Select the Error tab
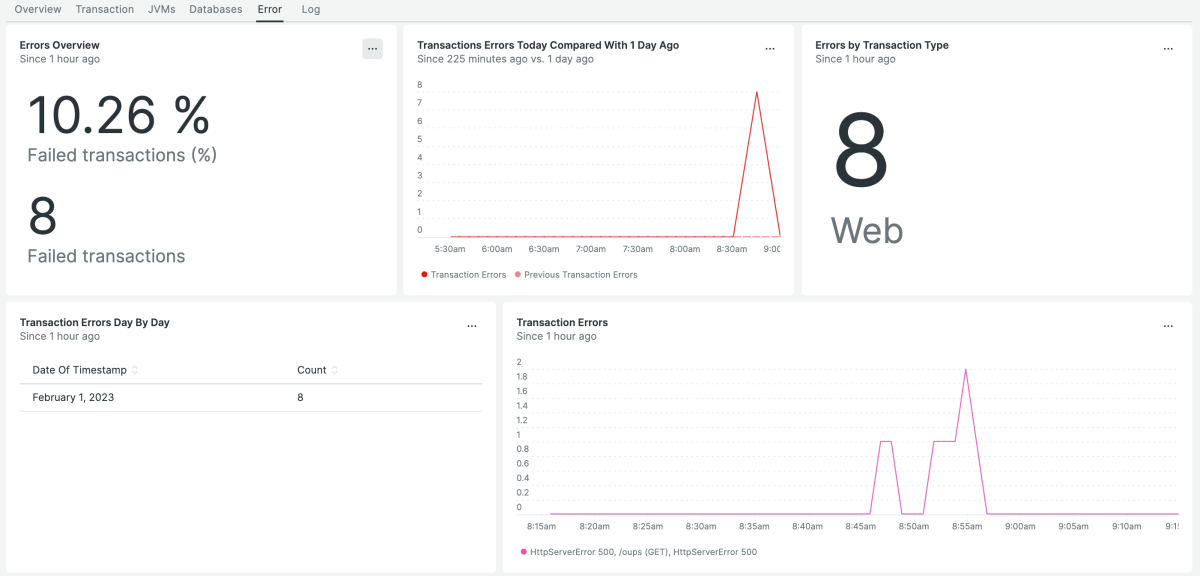 269,9
